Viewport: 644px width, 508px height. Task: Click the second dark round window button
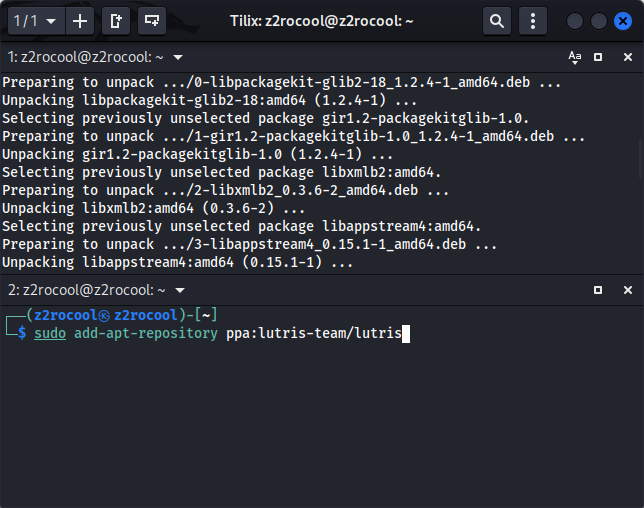(x=598, y=21)
